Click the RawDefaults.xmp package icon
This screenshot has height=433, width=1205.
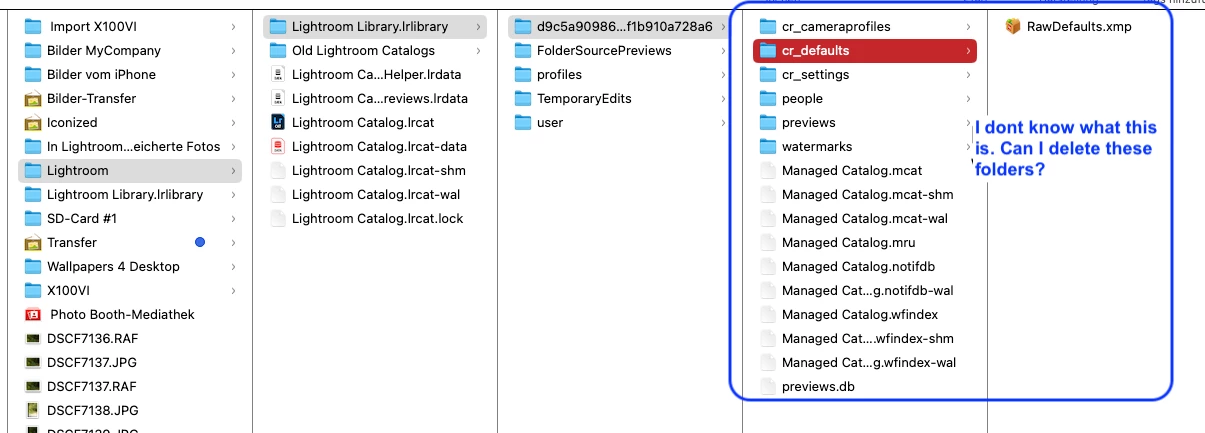click(1013, 26)
